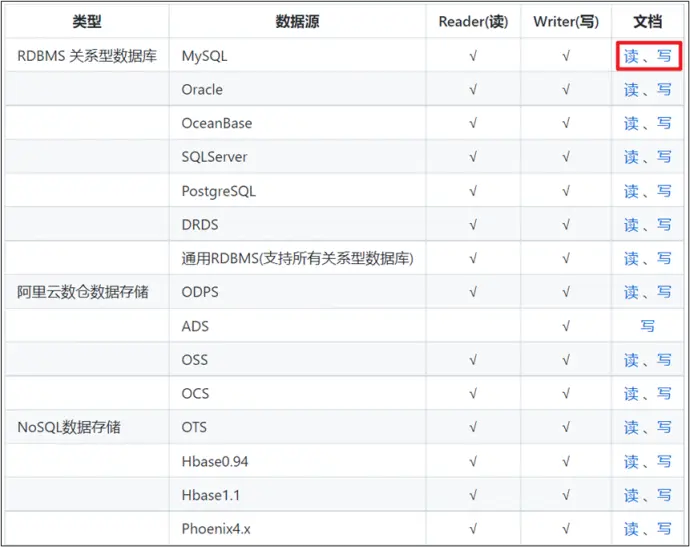Select the RDBMS 关系型数据库 type cell
690x547 pixels.
(87, 56)
